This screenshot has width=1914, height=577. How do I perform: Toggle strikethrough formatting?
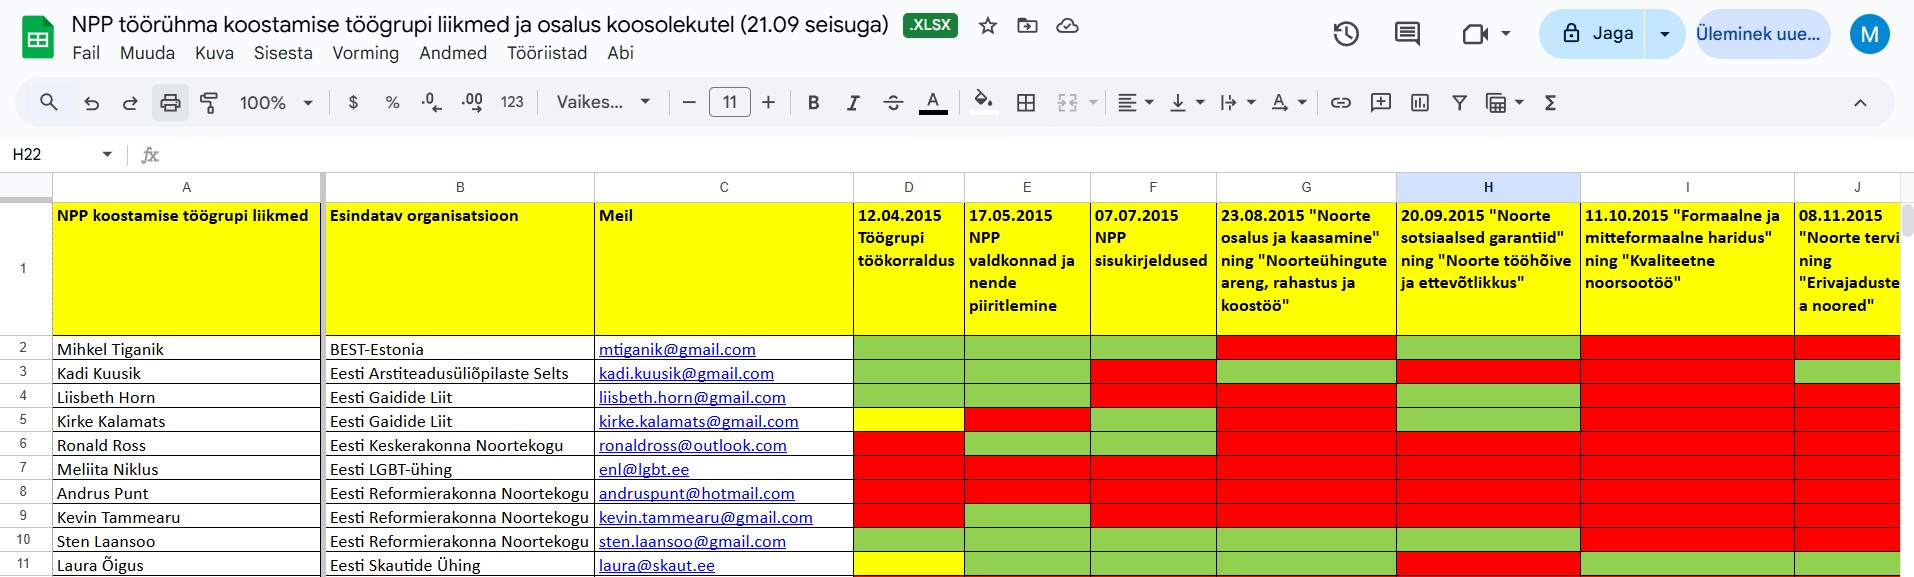pos(893,103)
